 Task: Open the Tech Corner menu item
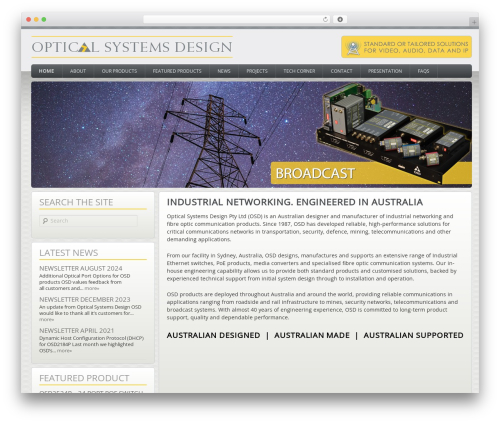[x=299, y=71]
